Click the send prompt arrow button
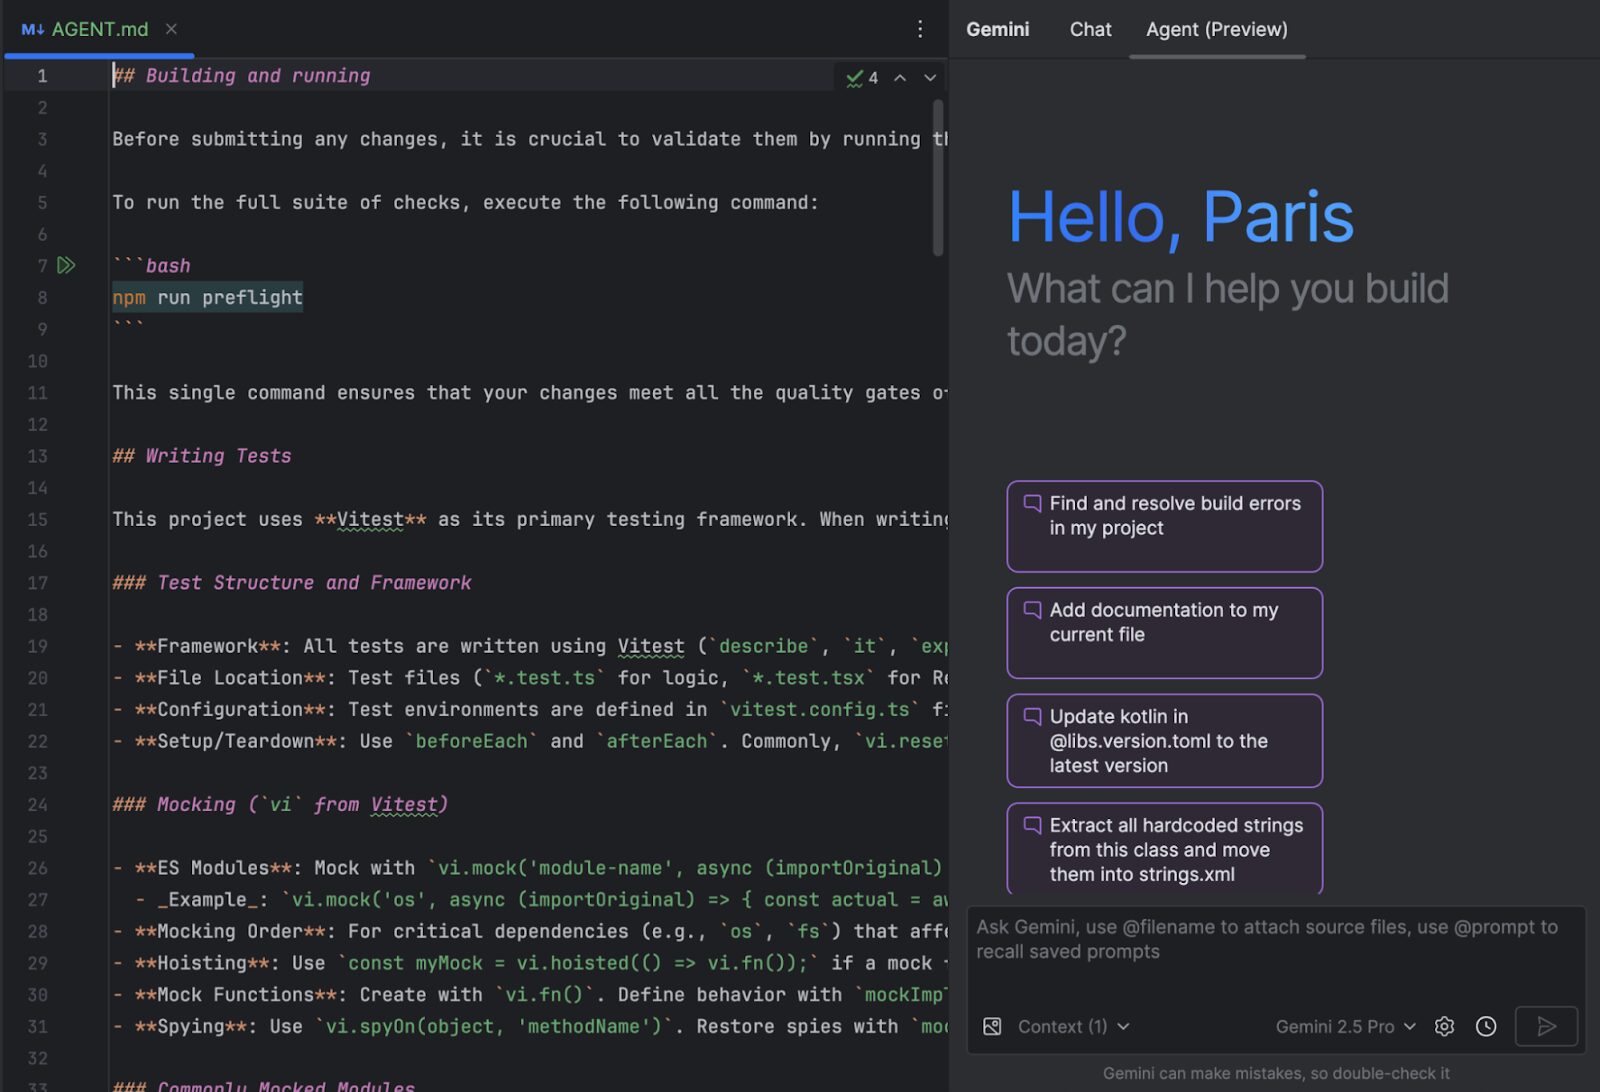1600x1092 pixels. click(1546, 1026)
